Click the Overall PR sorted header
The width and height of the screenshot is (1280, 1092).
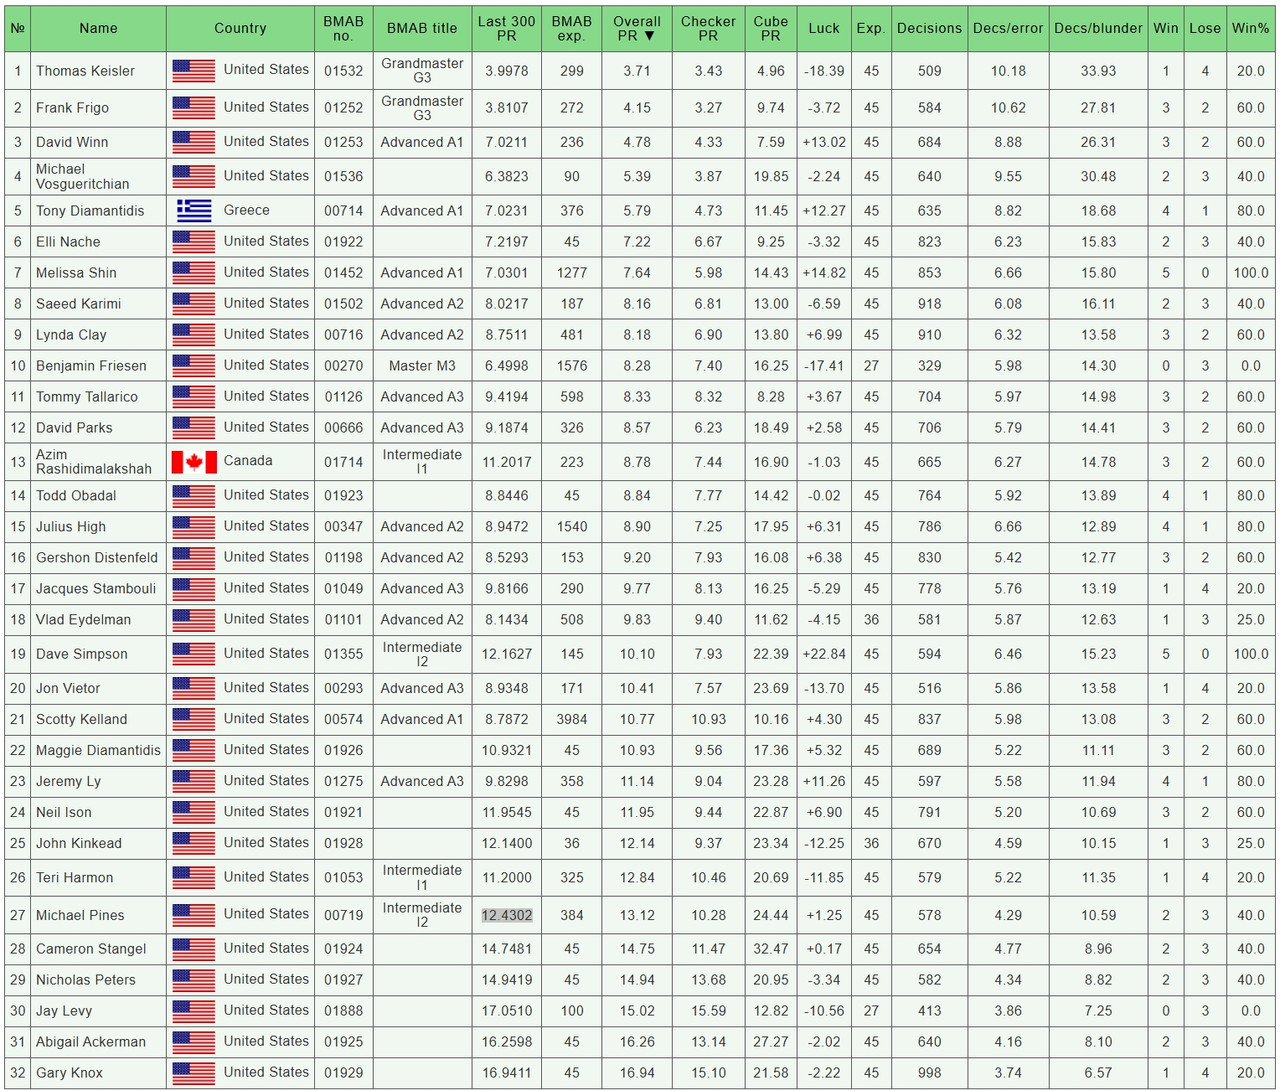click(637, 28)
